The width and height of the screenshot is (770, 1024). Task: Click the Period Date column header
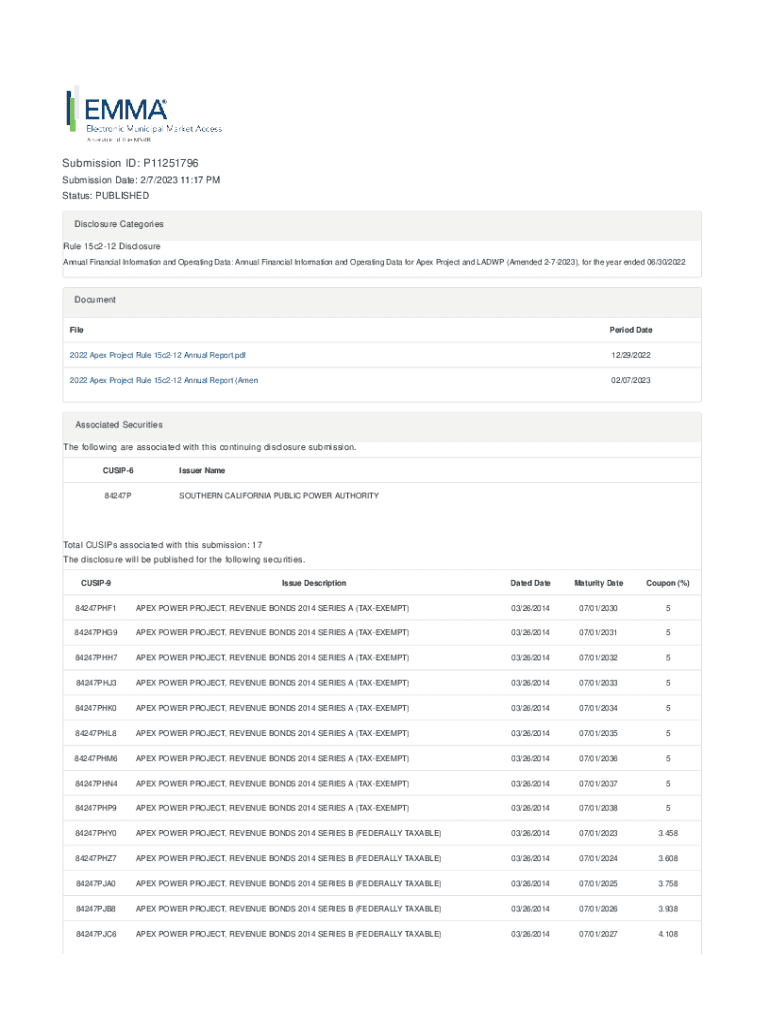pyautogui.click(x=631, y=329)
